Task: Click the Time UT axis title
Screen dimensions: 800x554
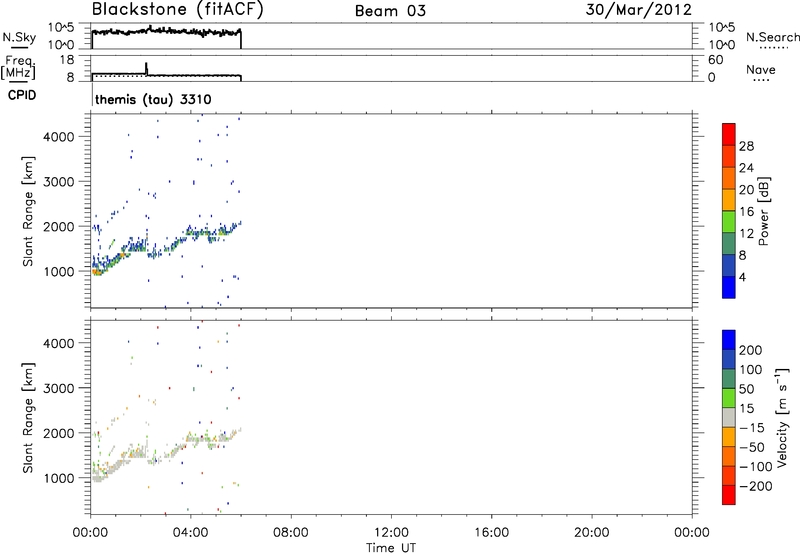Action: [x=391, y=548]
